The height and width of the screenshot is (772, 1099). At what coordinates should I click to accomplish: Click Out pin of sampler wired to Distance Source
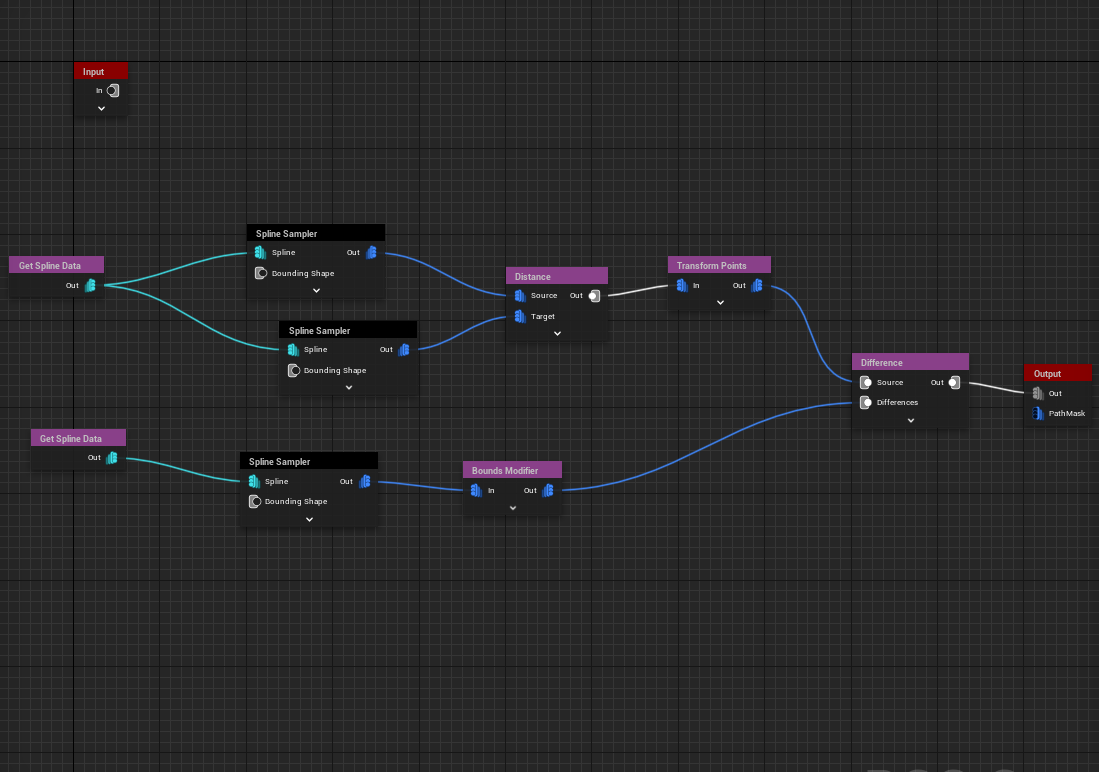[371, 252]
